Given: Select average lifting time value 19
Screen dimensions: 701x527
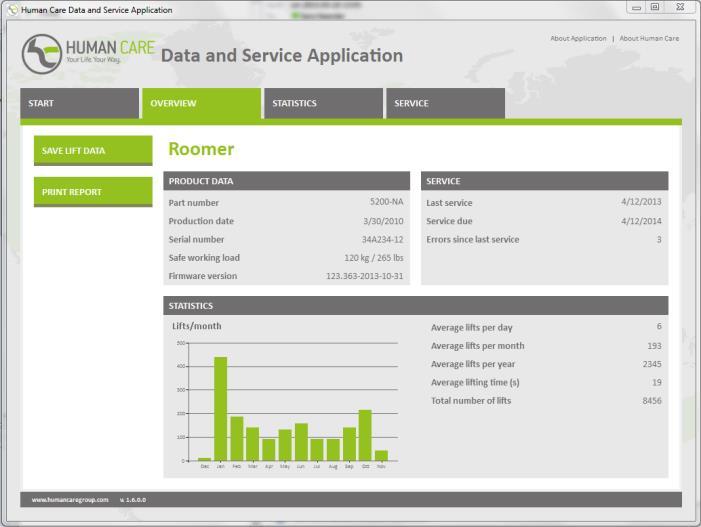Looking at the screenshot, I should point(657,383).
